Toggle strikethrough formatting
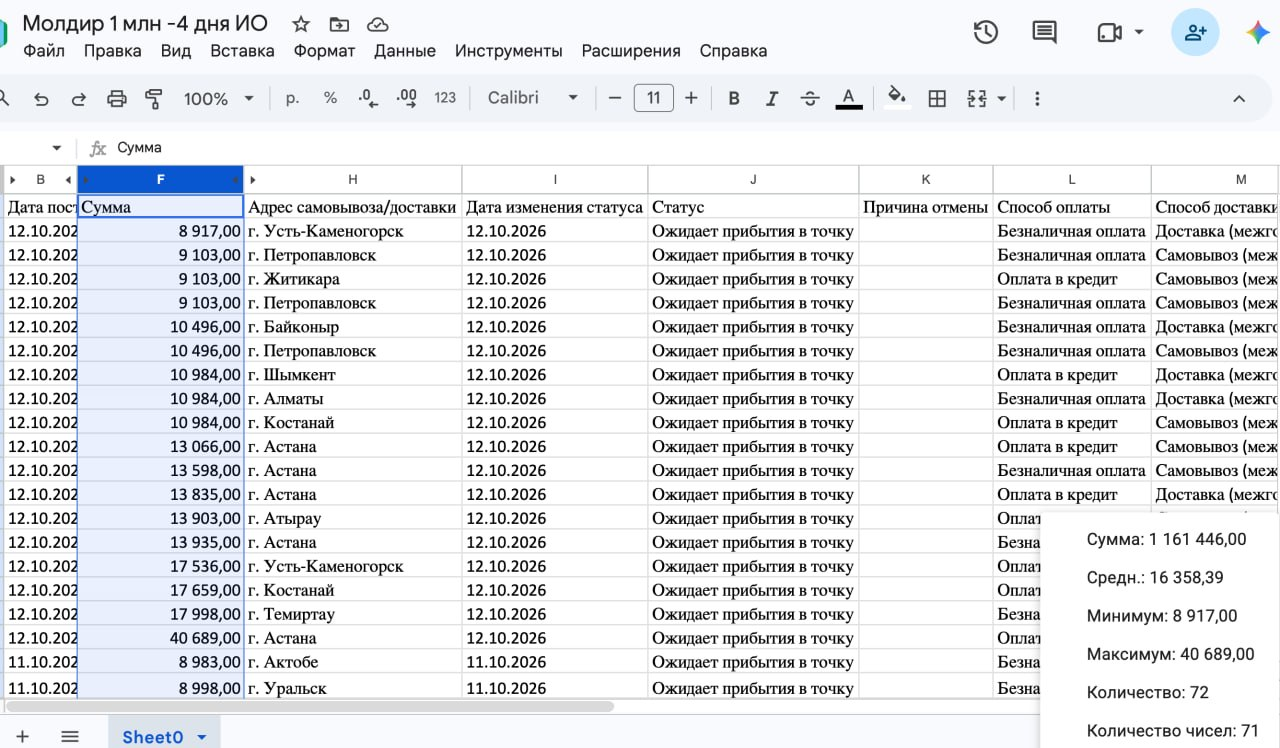The width and height of the screenshot is (1280, 748). pyautogui.click(x=810, y=98)
